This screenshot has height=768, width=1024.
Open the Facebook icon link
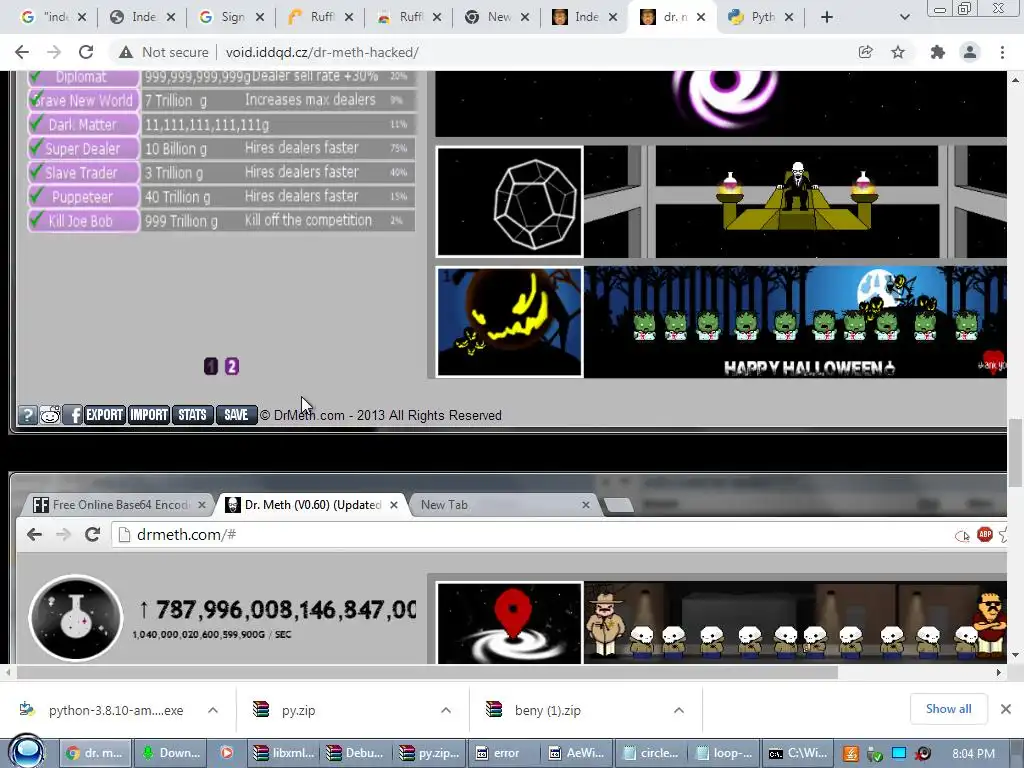point(72,415)
